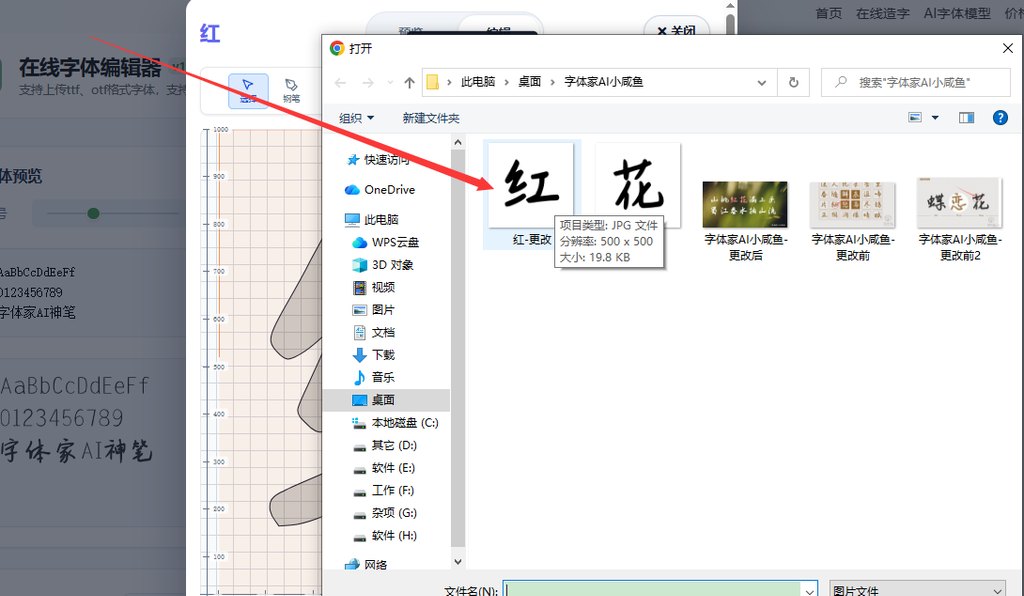
Task: Open the help icon in the dialog toolbar
Action: 999,118
